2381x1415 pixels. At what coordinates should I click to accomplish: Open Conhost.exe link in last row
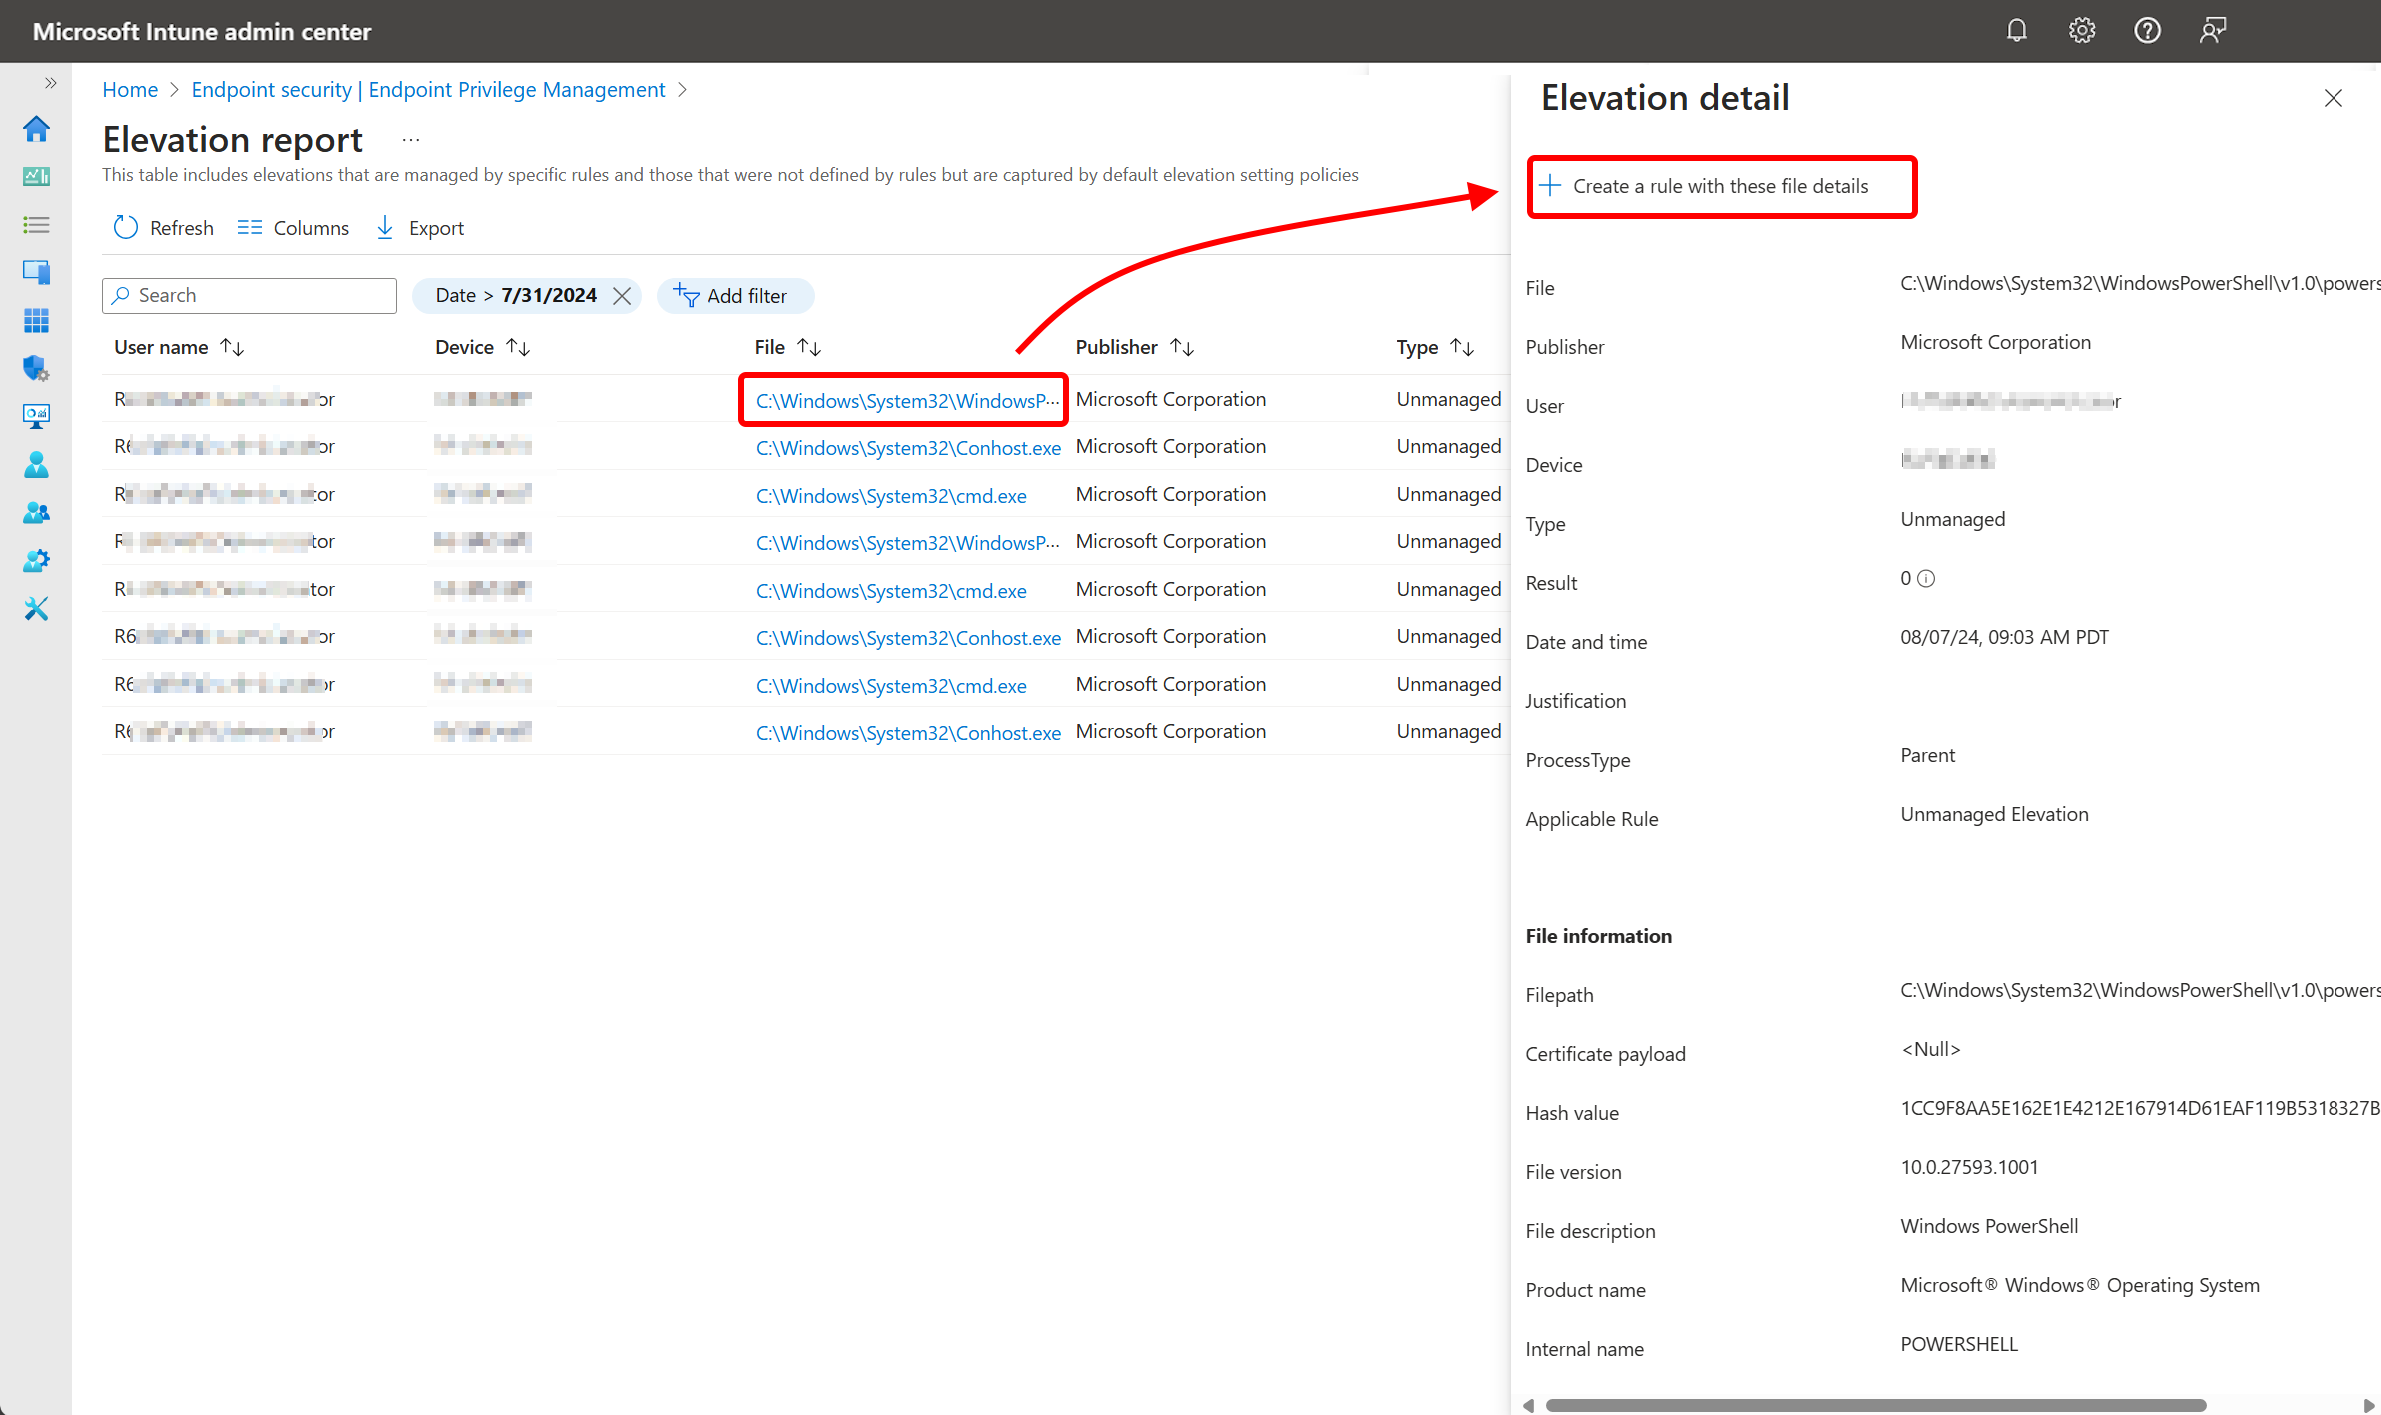tap(908, 732)
